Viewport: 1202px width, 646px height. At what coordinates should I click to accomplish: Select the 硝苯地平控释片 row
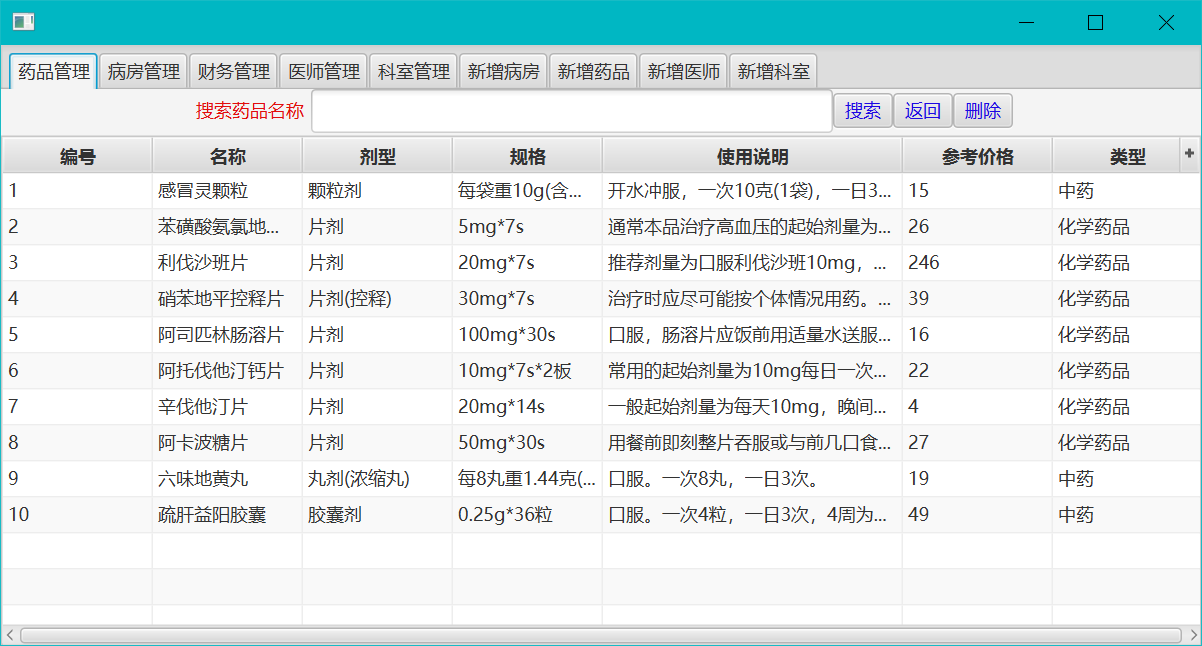point(601,299)
